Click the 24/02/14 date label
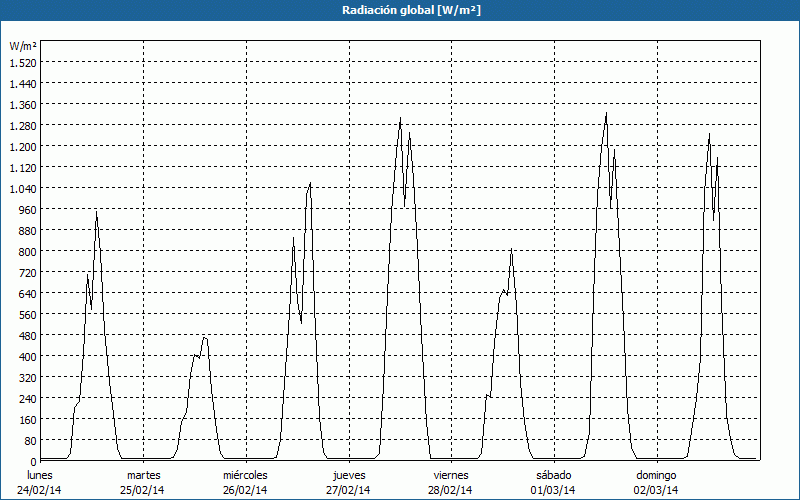The height and width of the screenshot is (500, 800). coord(40,490)
